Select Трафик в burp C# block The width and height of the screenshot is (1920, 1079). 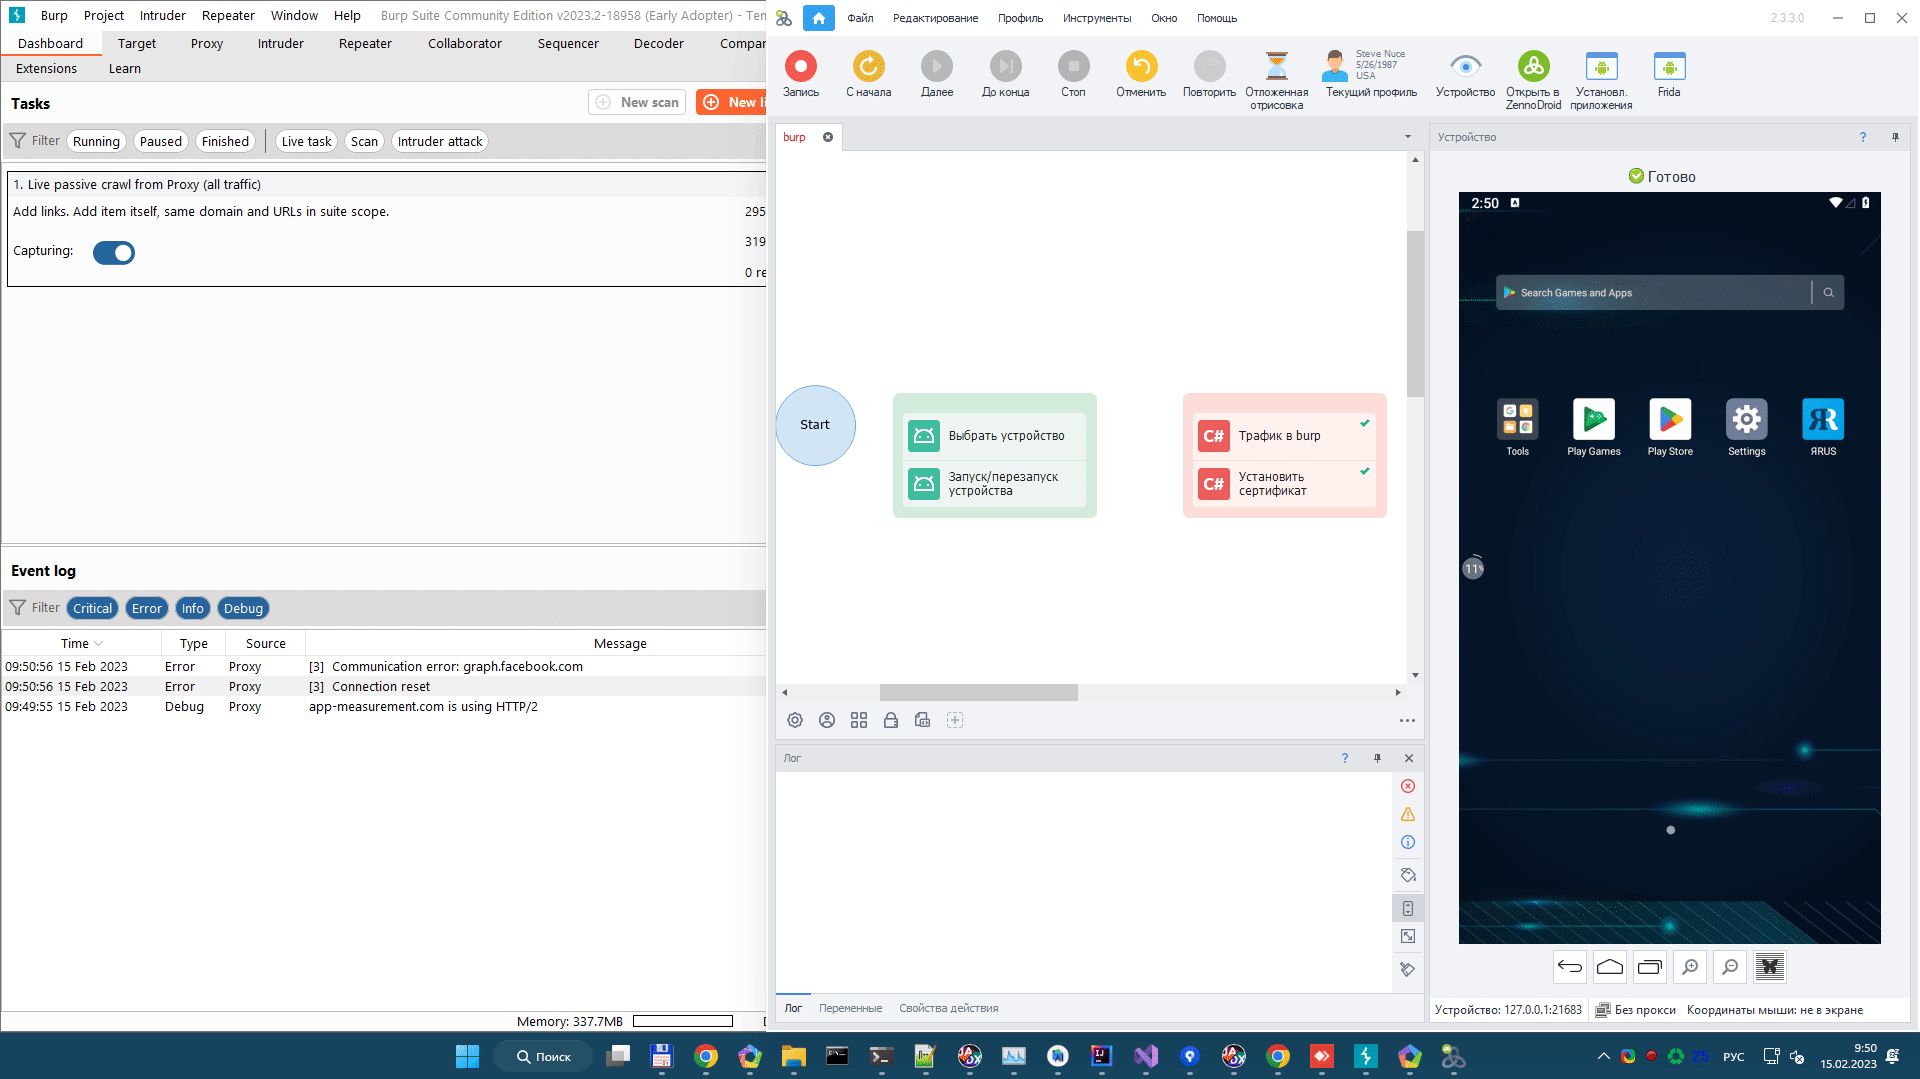(x=1285, y=436)
